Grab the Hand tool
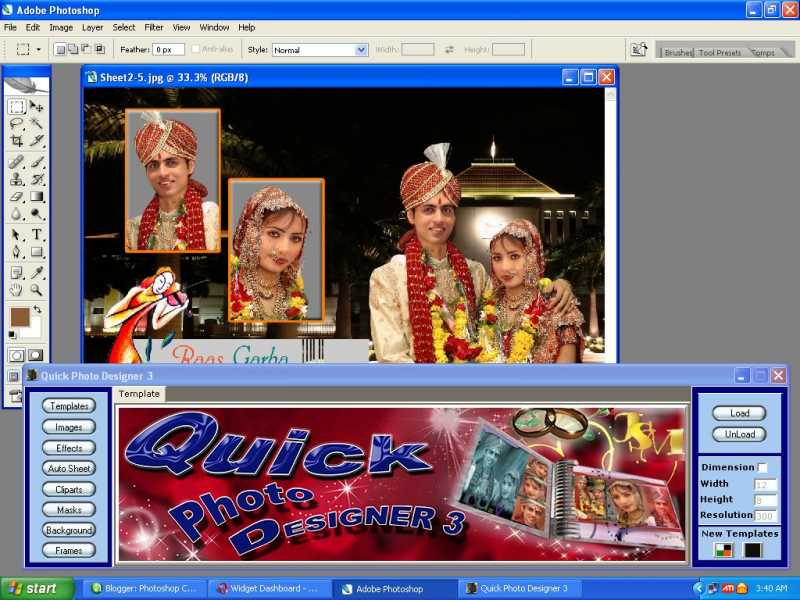Screen dimensions: 800x600 16,290
